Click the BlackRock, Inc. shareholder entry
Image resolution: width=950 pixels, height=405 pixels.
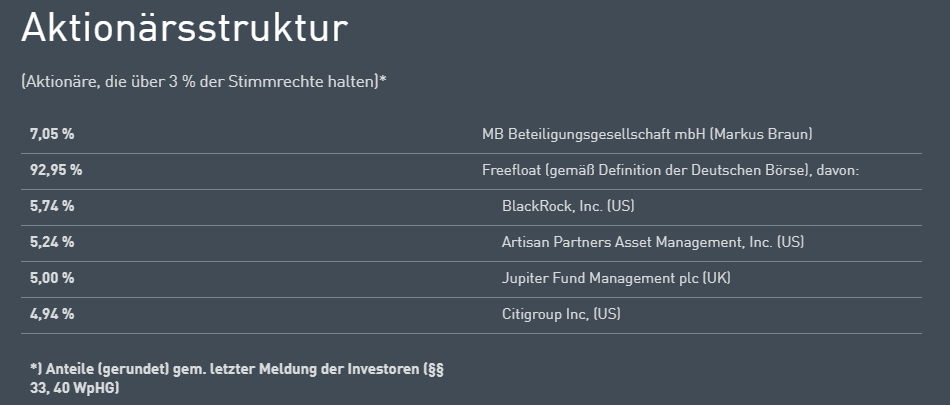(568, 206)
